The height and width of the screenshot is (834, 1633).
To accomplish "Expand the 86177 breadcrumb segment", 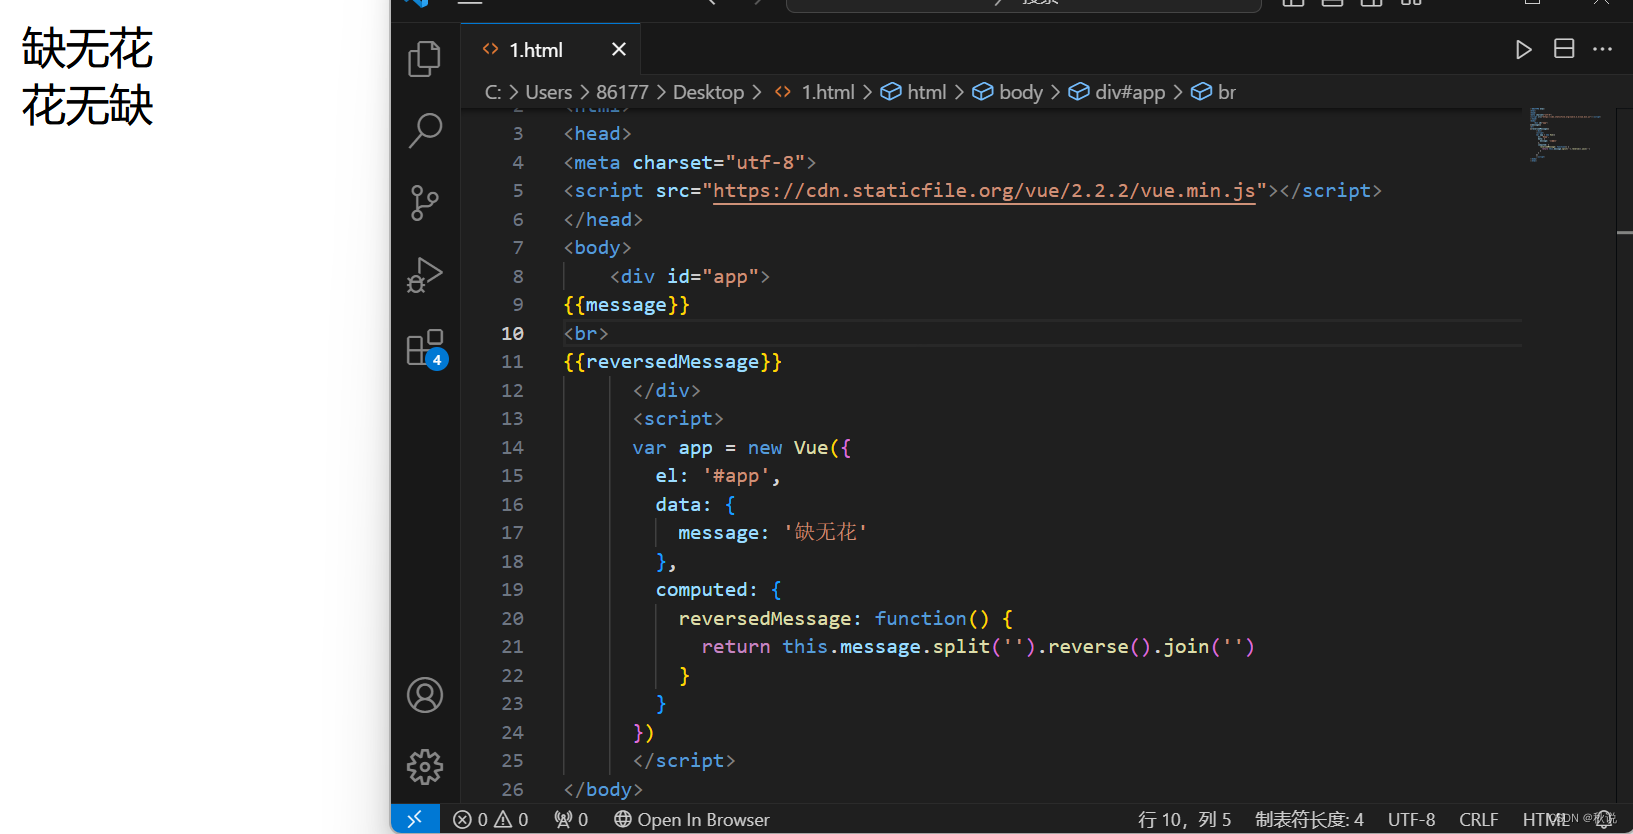I will 622,92.
